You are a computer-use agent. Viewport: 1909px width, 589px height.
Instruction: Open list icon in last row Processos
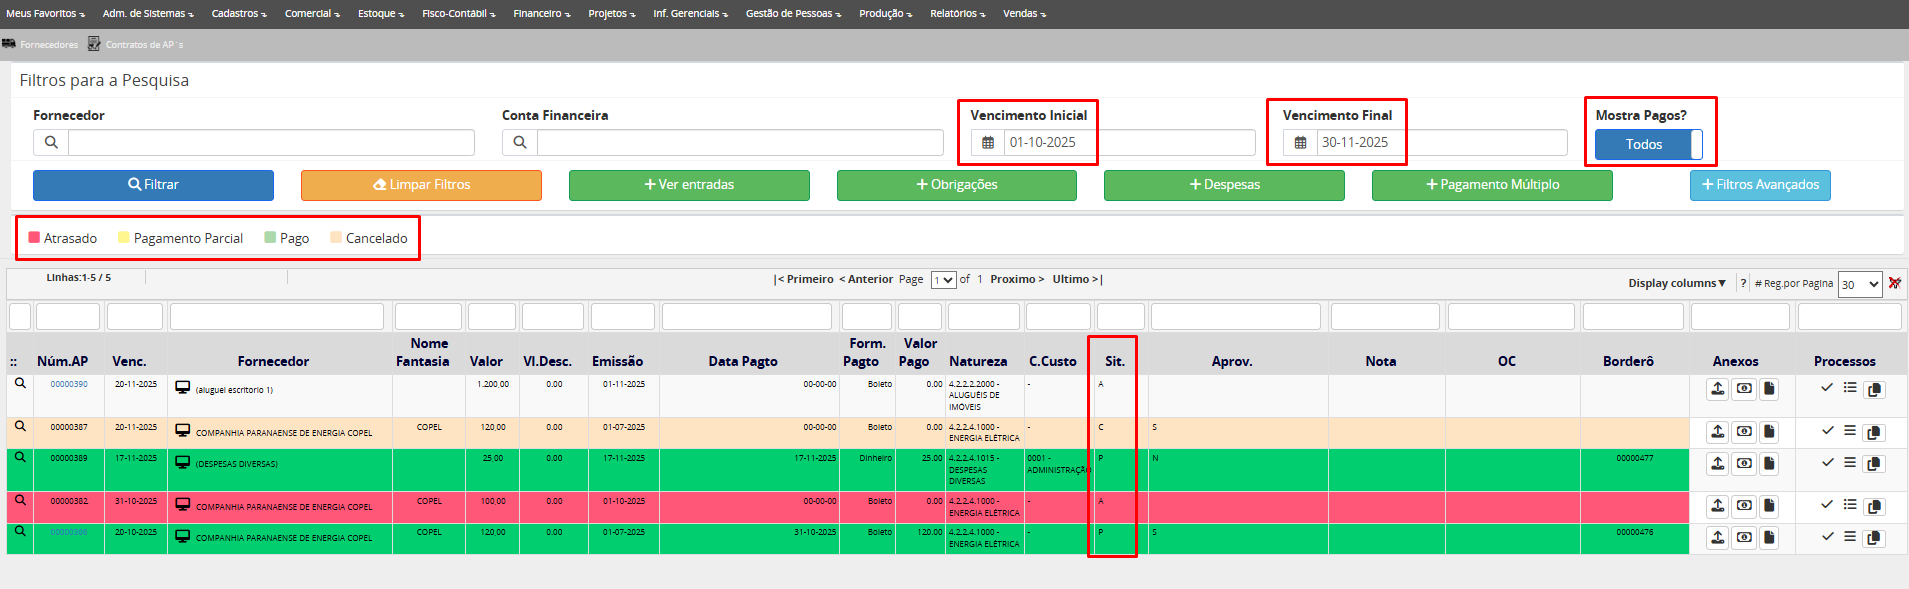click(x=1850, y=537)
